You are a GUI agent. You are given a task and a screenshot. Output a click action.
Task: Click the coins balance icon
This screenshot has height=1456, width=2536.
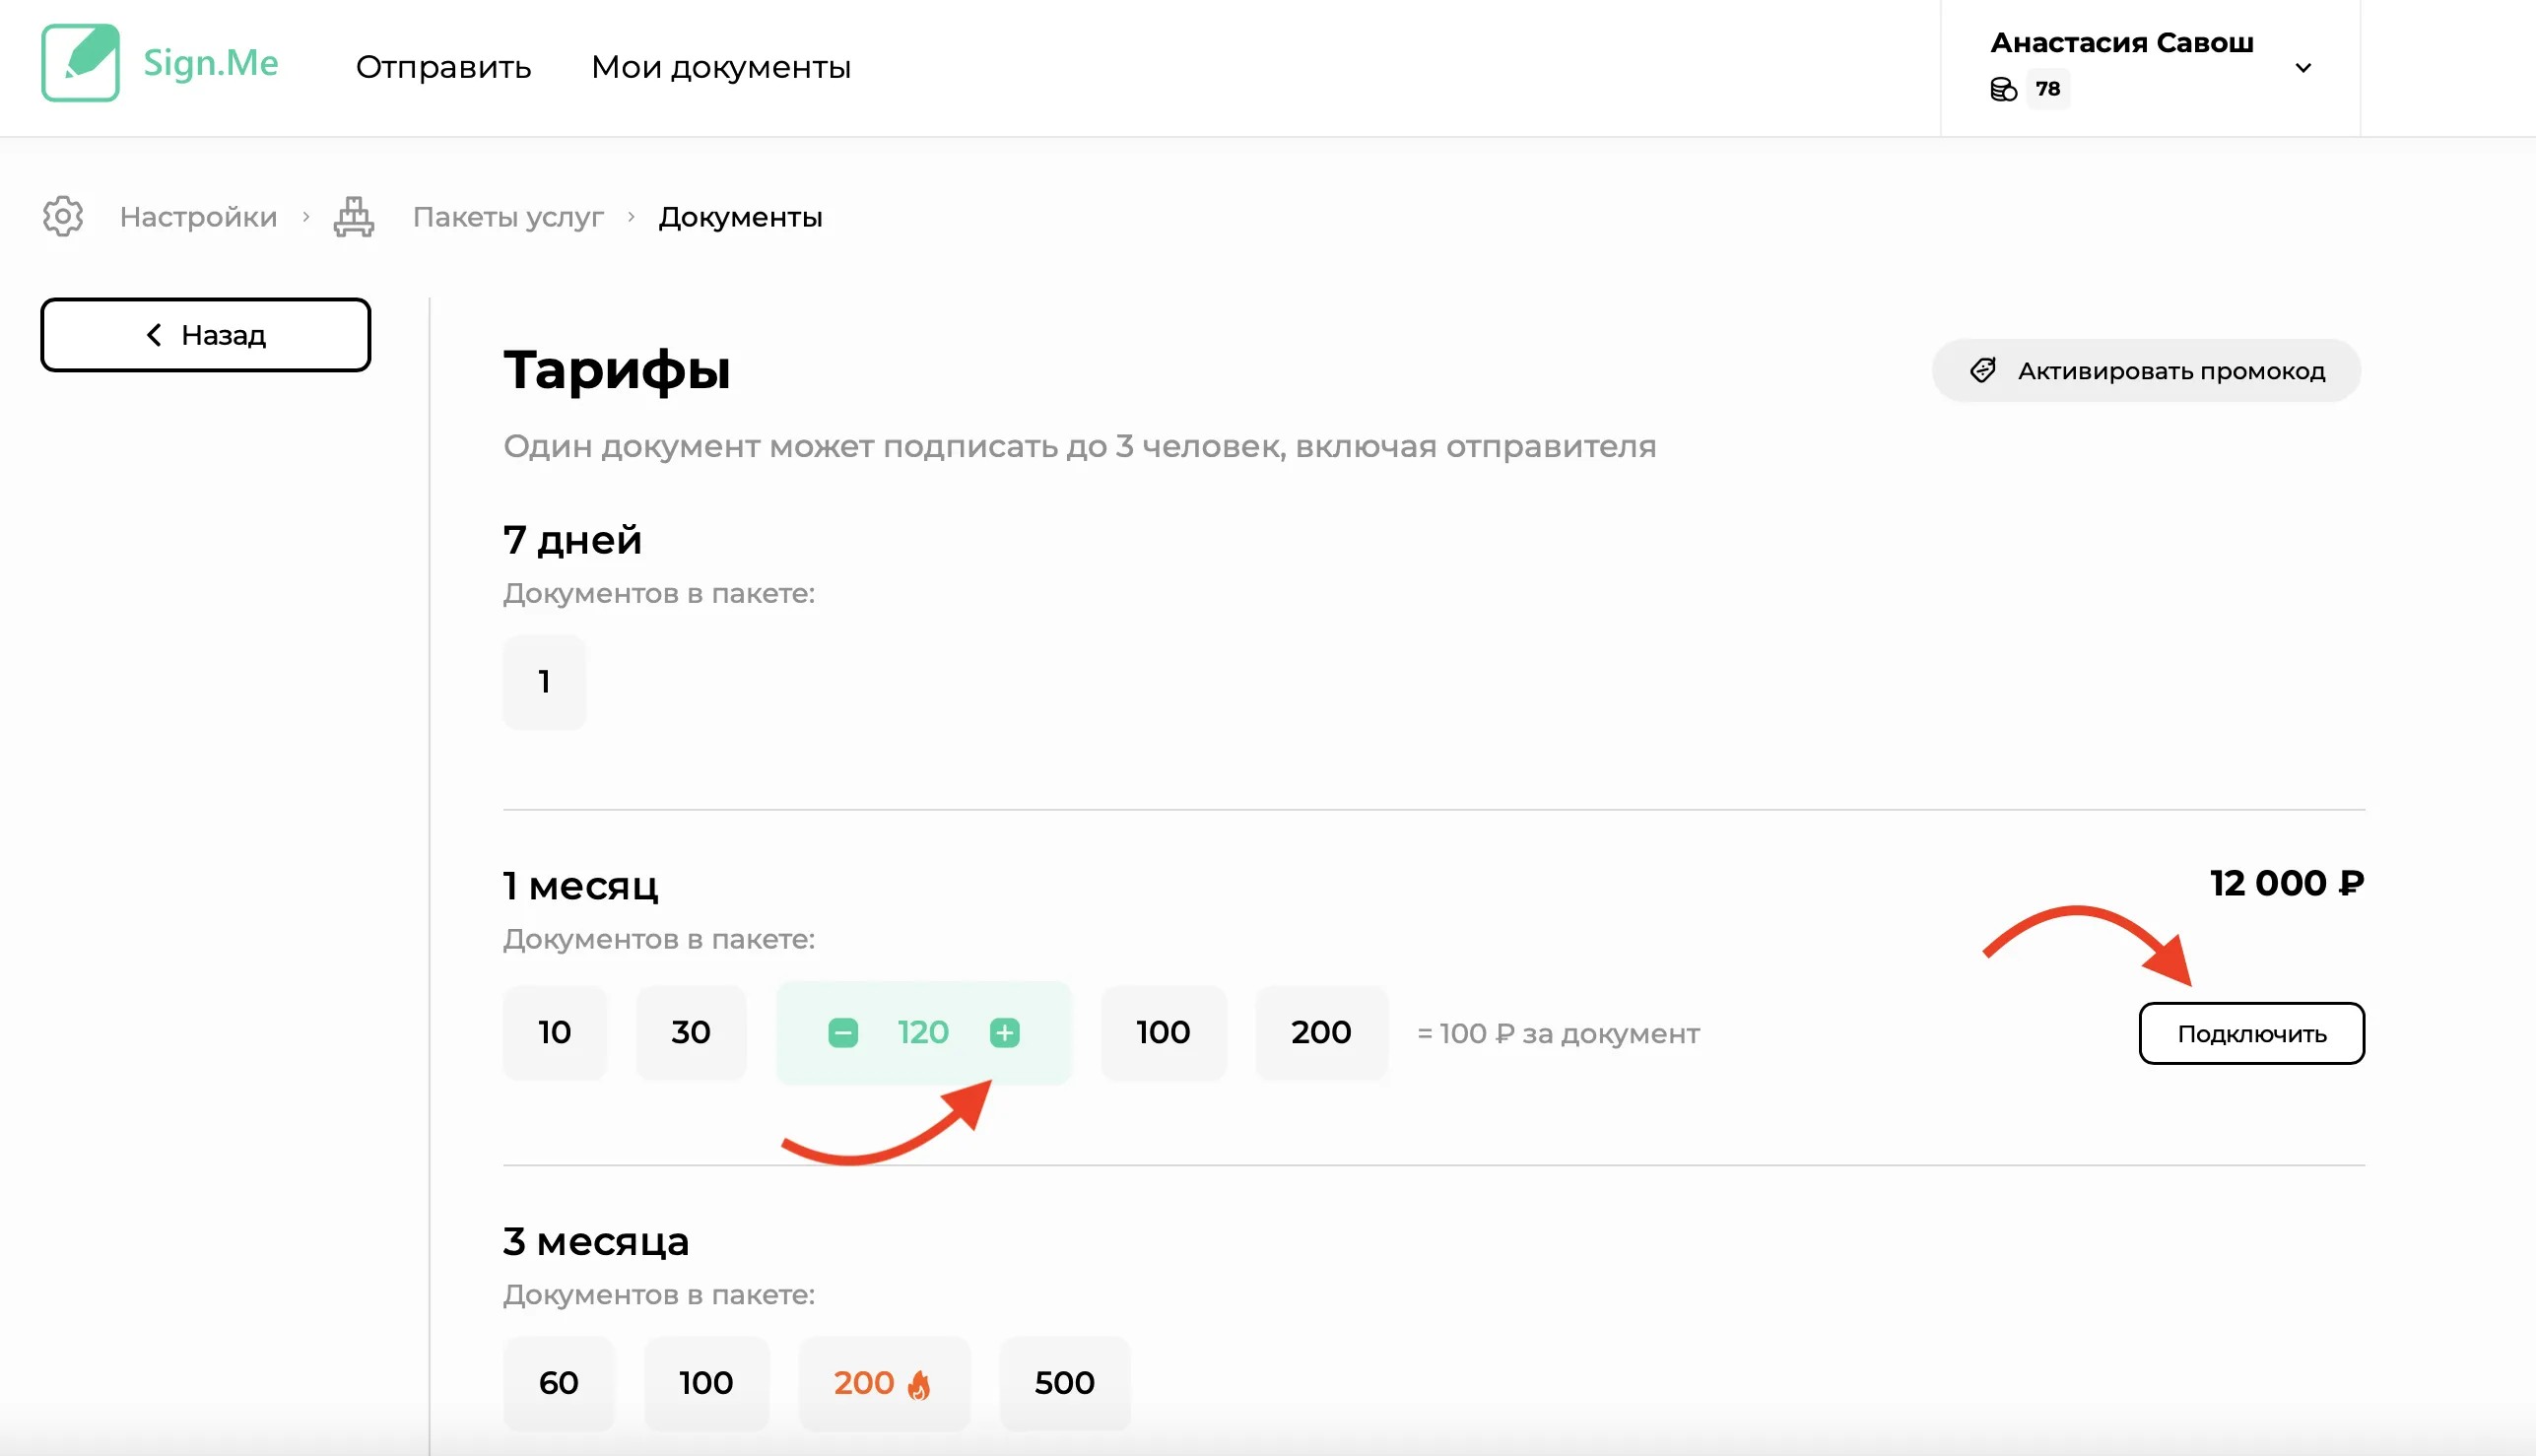[2003, 89]
